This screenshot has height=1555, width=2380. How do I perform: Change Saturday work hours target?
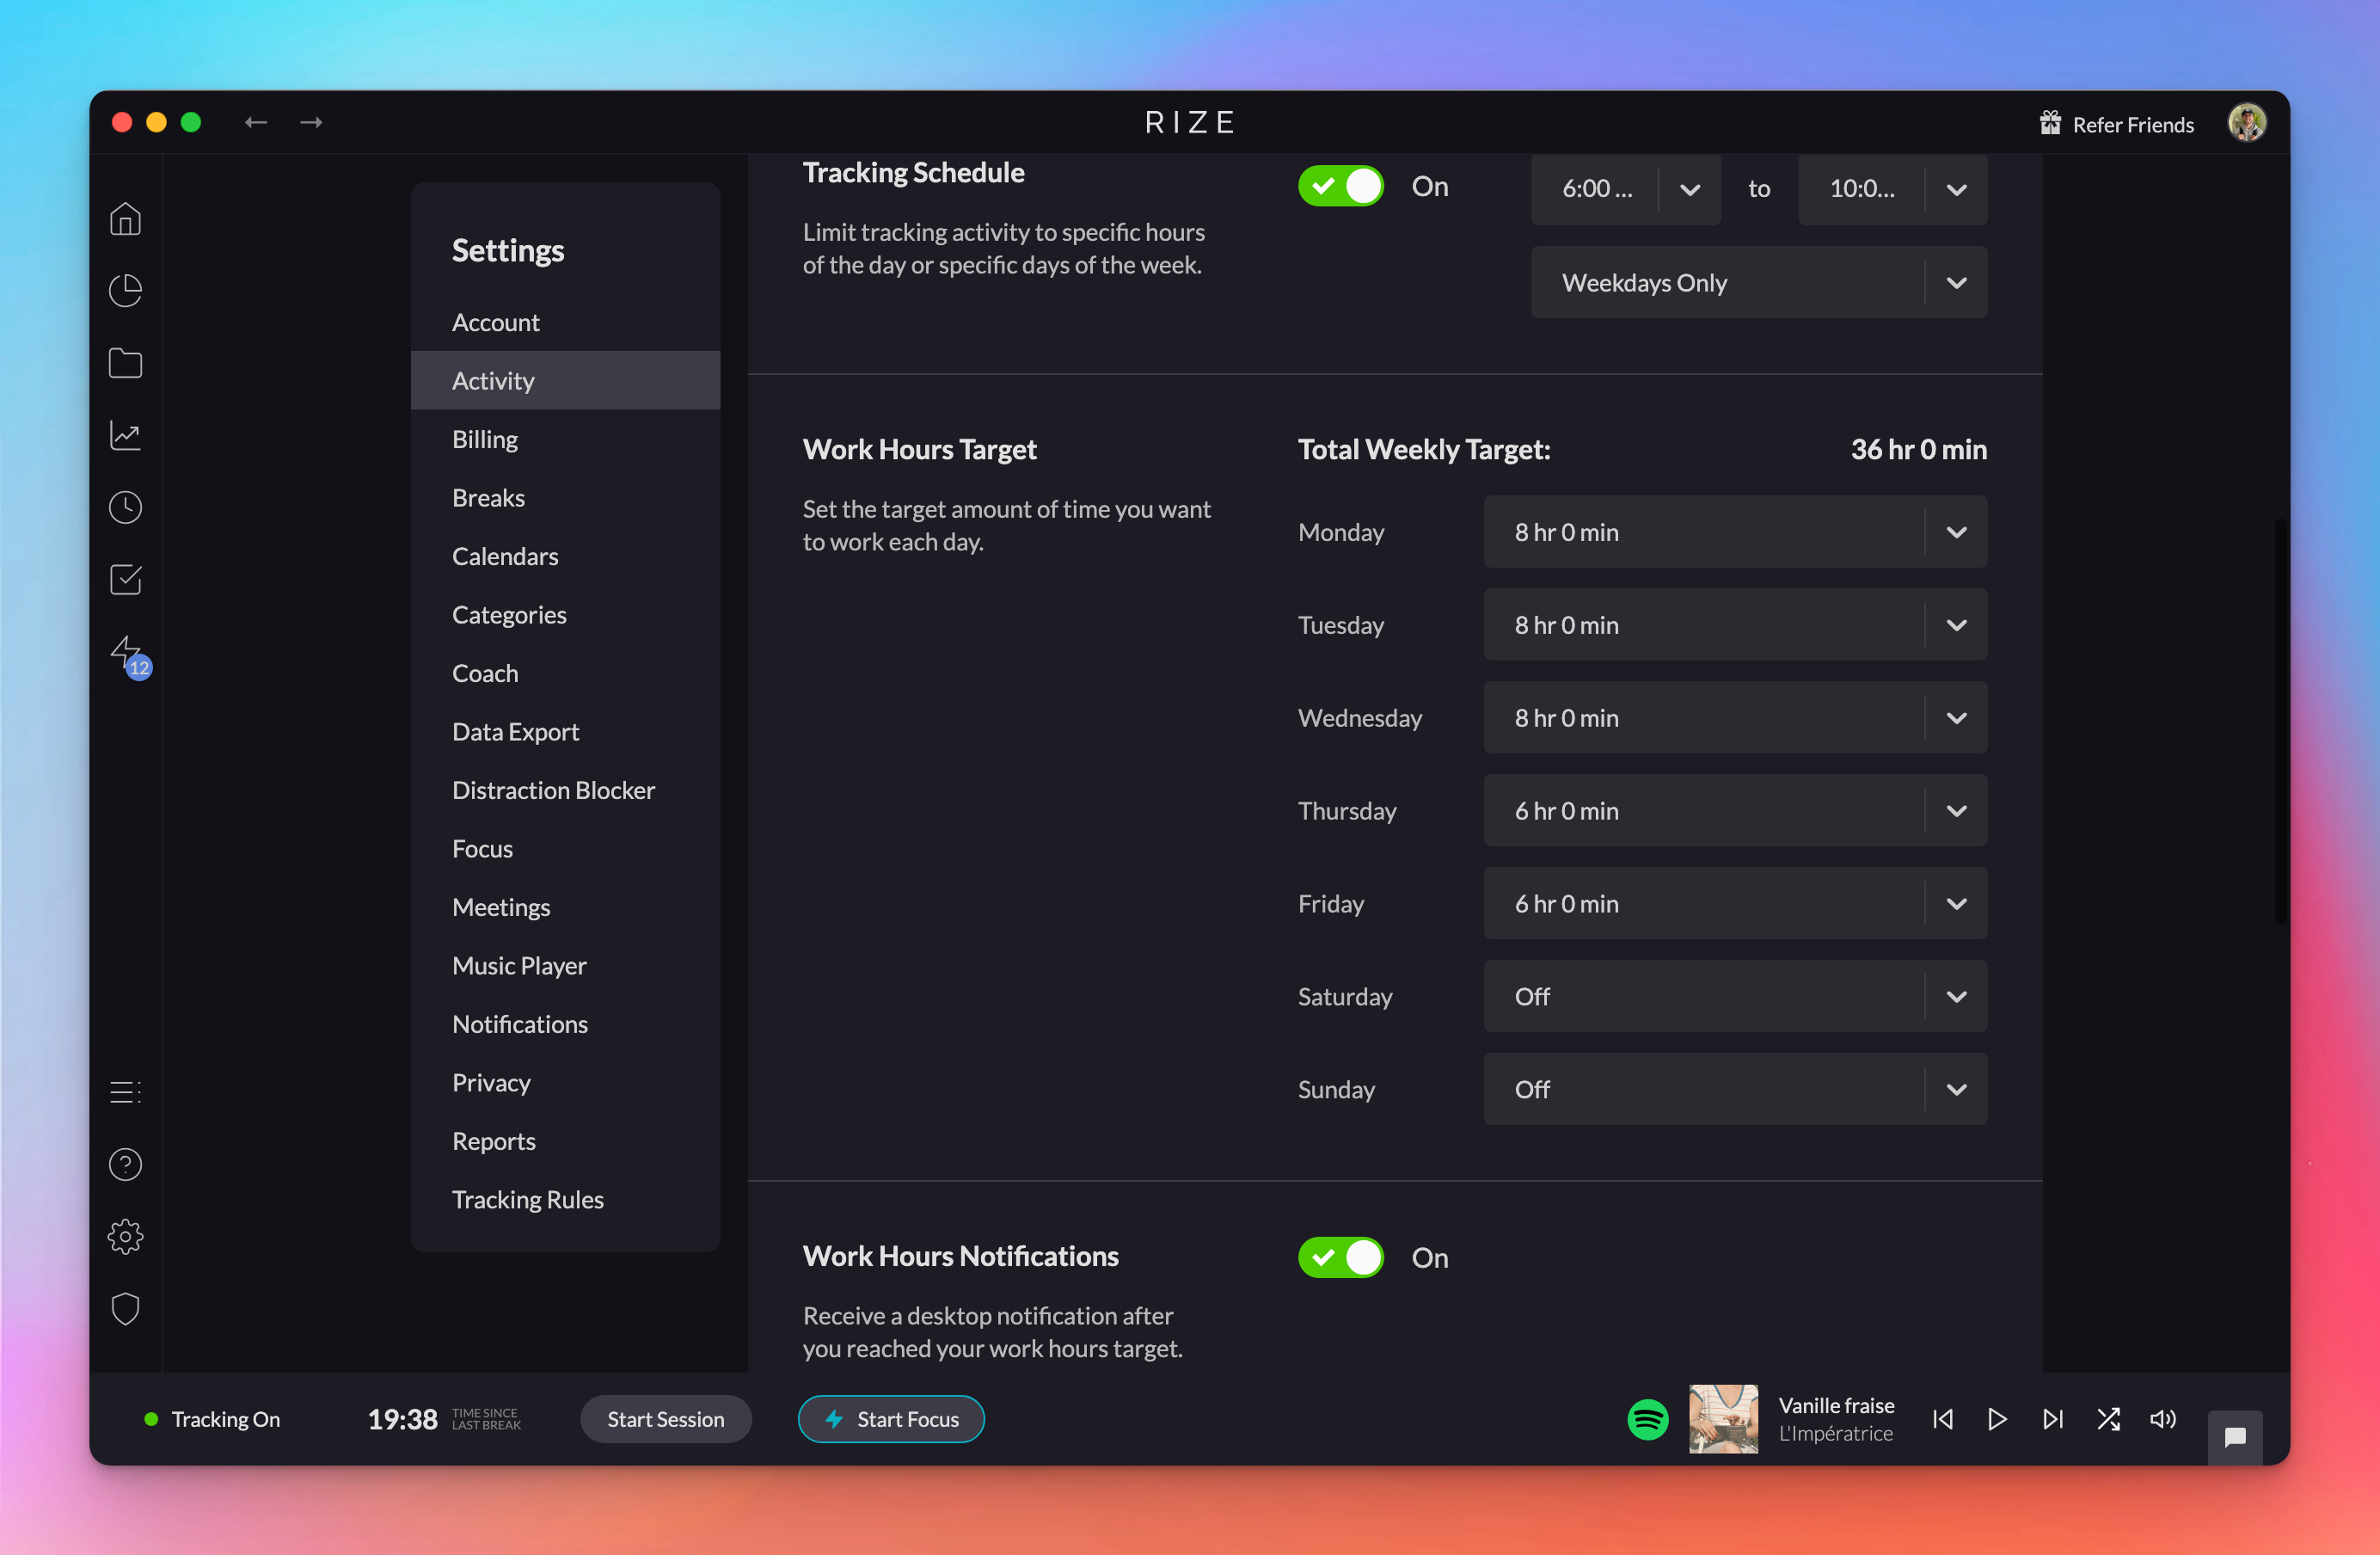pos(1735,997)
